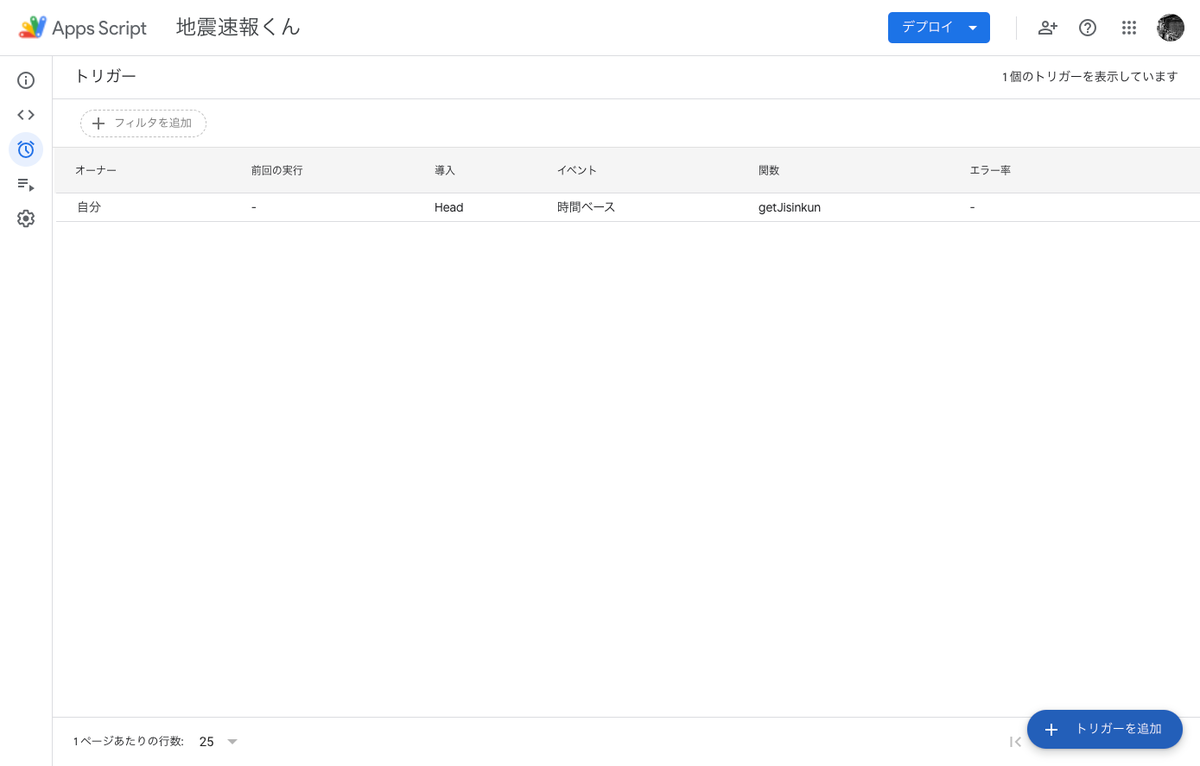Select the 自分 owner cell
Image resolution: width=1200 pixels, height=766 pixels.
[89, 207]
